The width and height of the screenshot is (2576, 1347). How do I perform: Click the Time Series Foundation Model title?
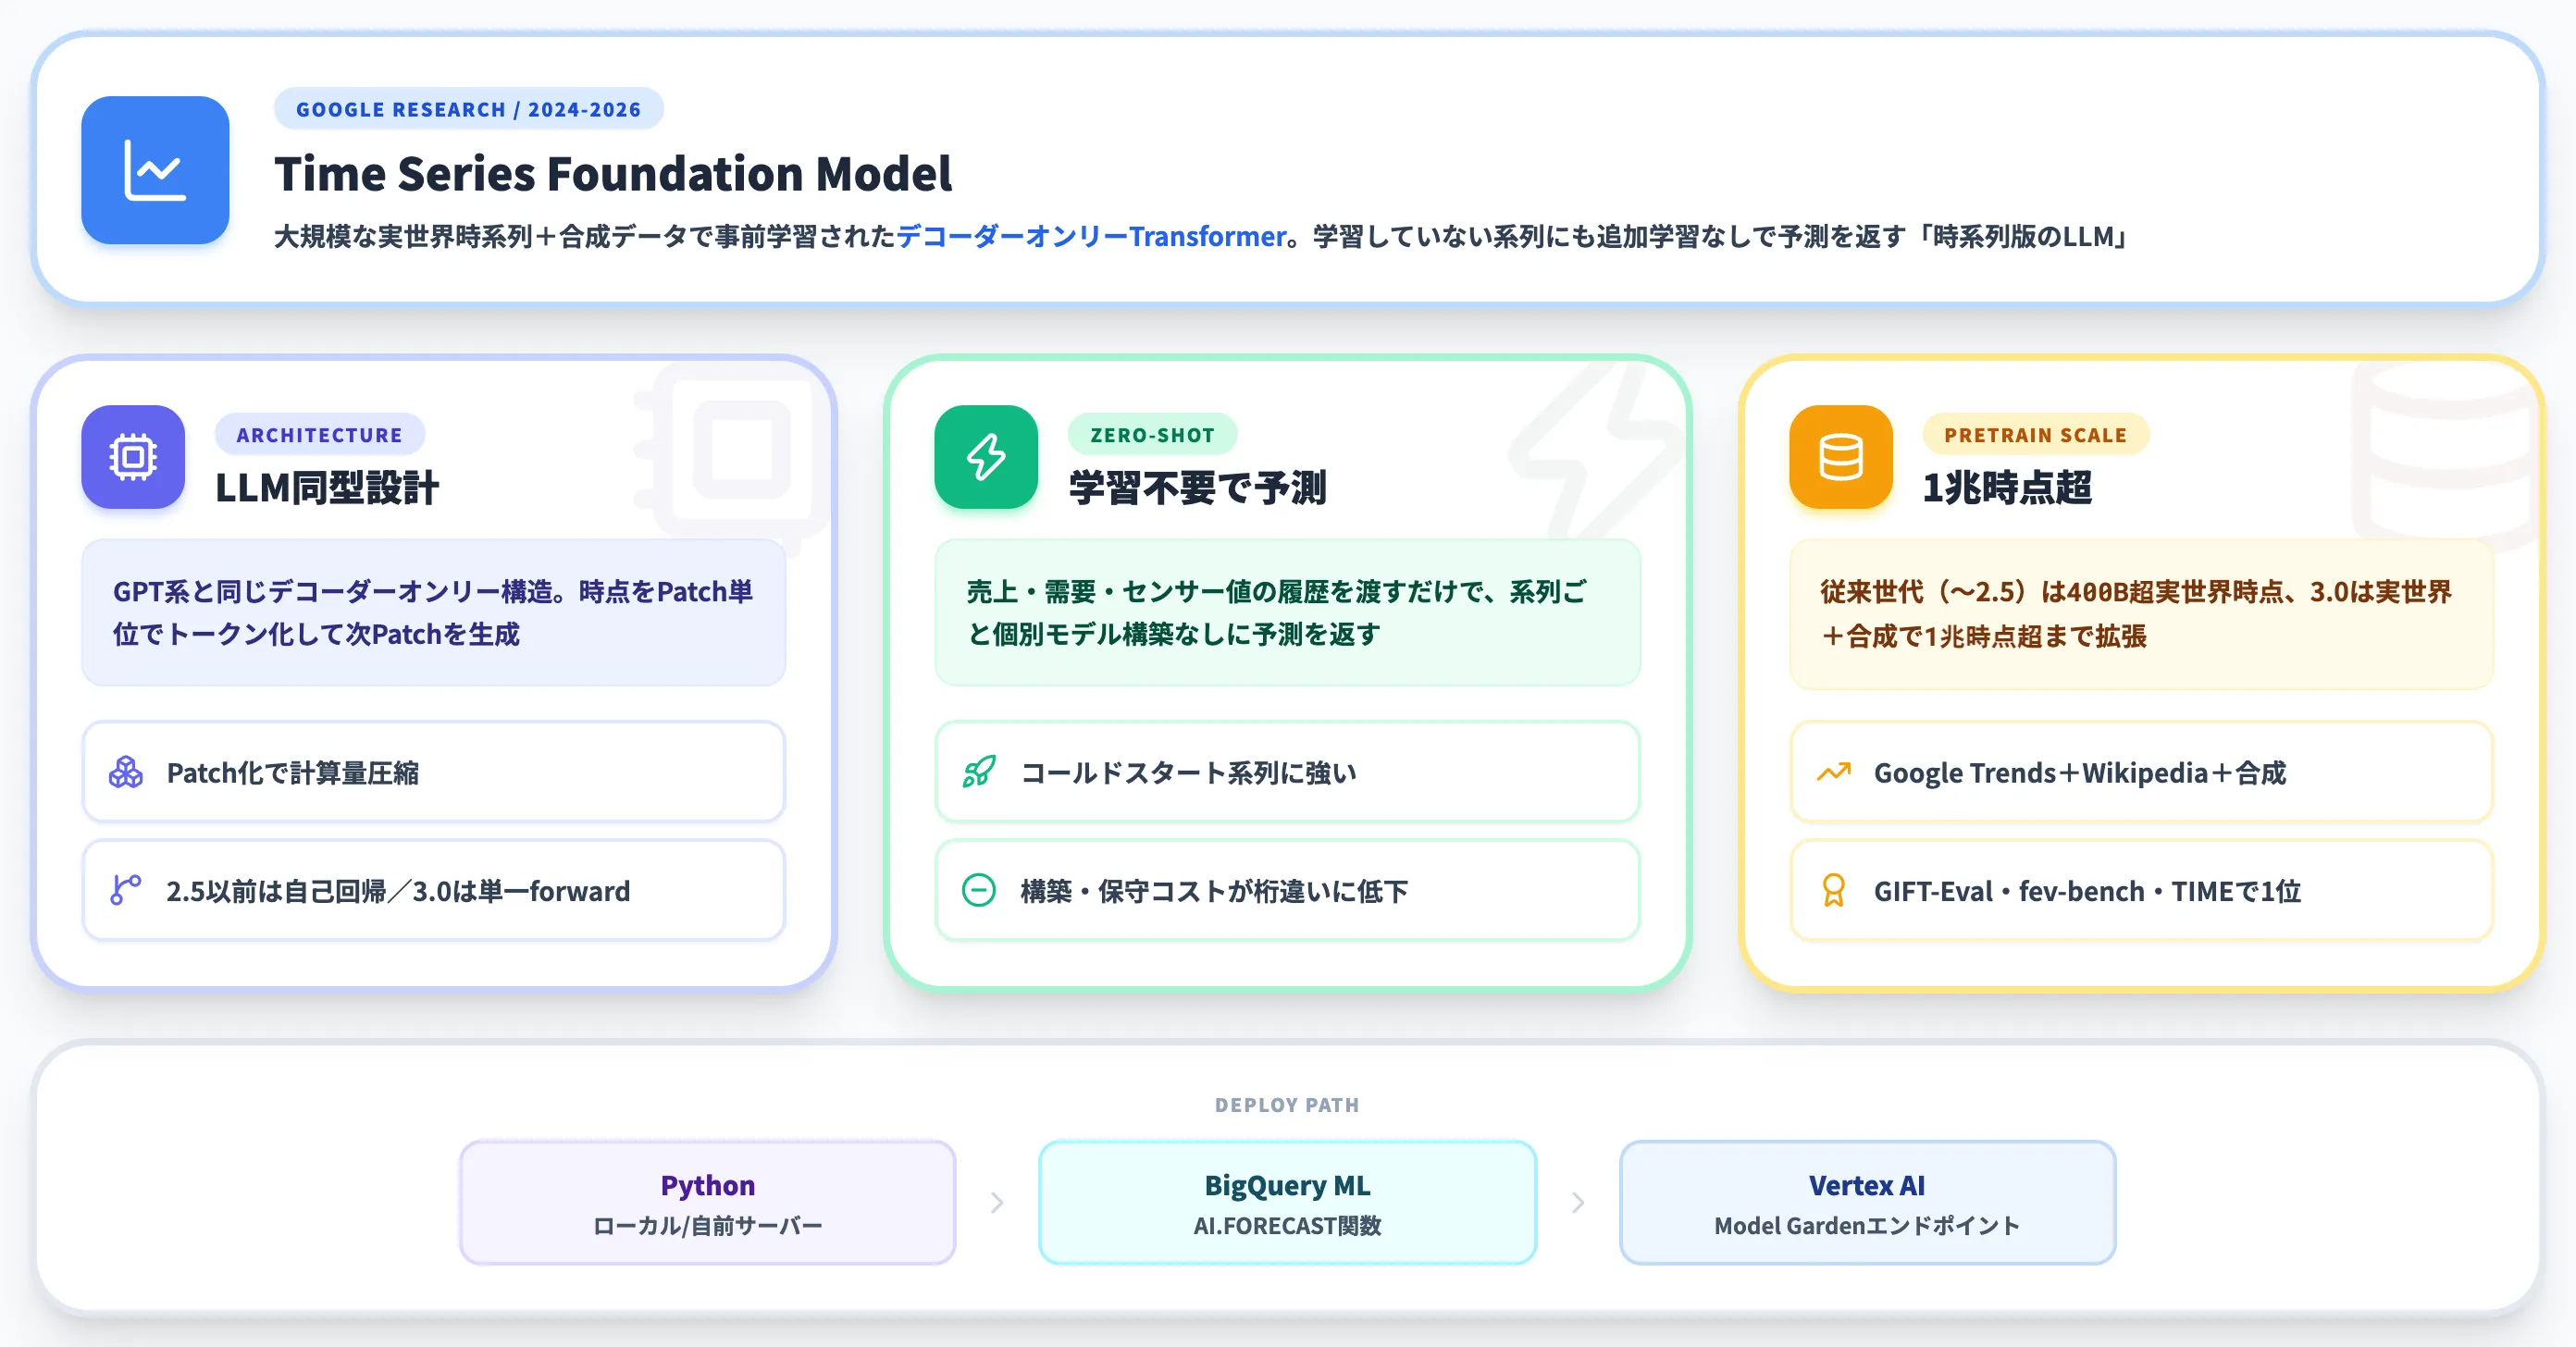pyautogui.click(x=613, y=174)
